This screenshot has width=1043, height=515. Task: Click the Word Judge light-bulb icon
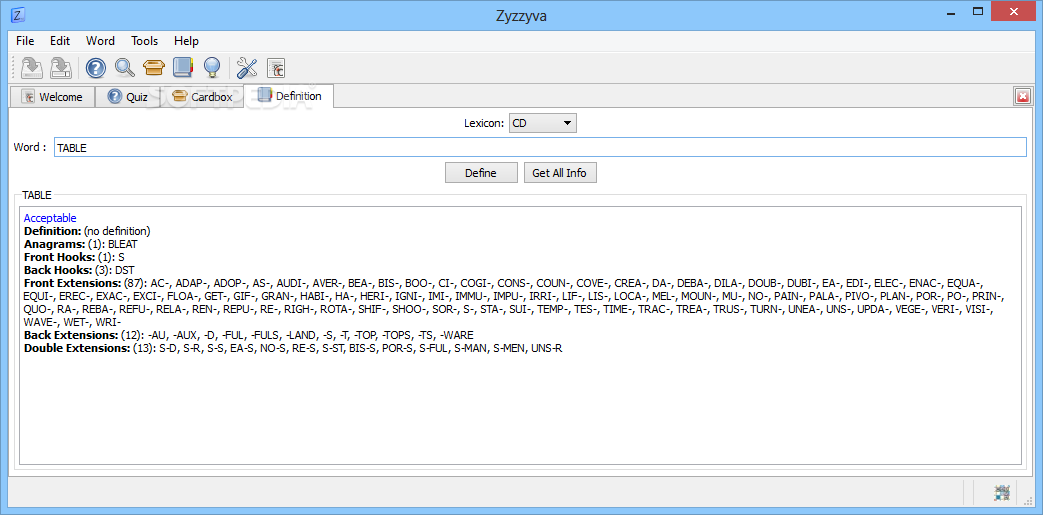(212, 67)
